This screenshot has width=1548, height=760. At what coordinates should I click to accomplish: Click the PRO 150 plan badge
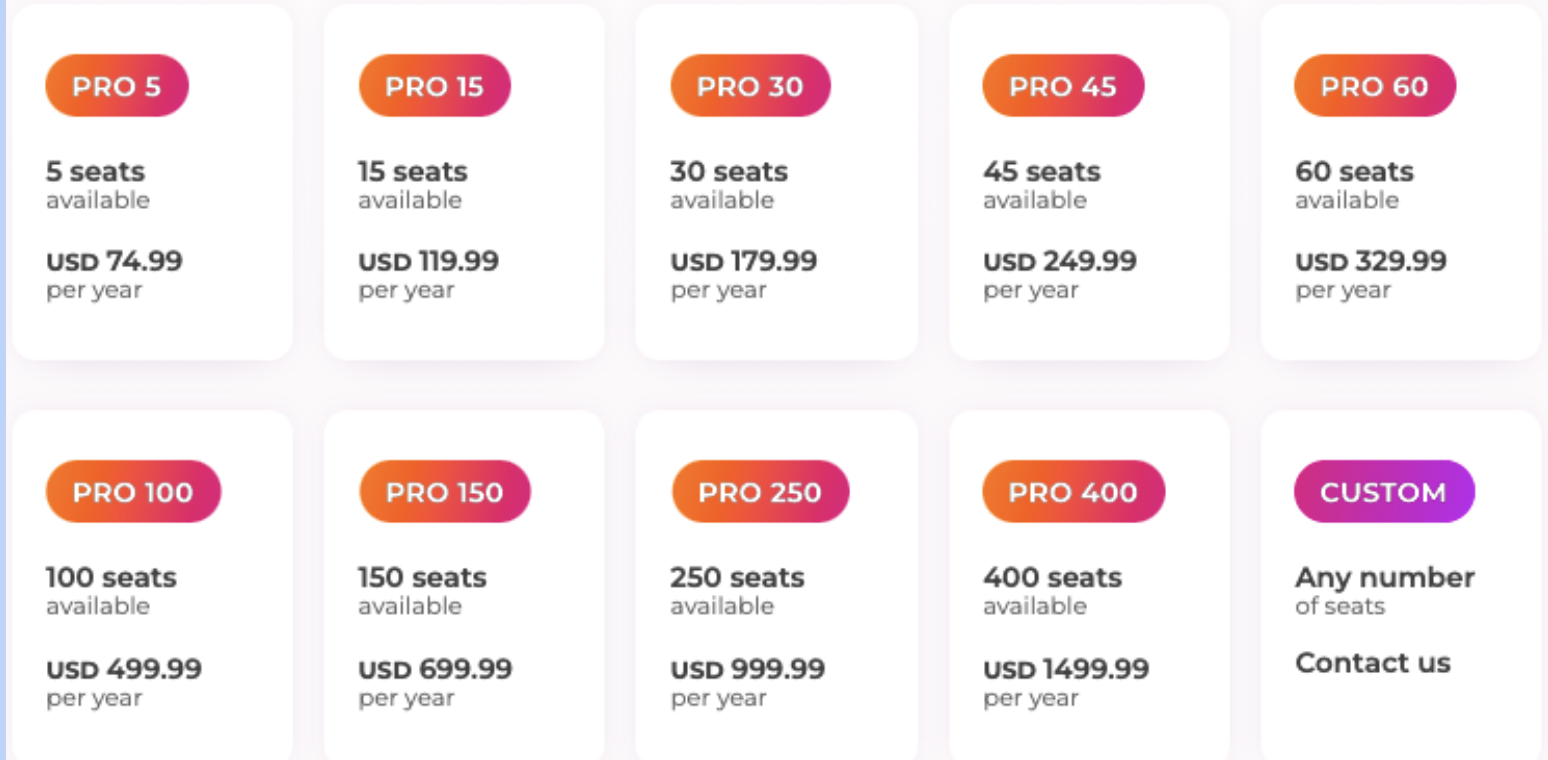tap(444, 492)
